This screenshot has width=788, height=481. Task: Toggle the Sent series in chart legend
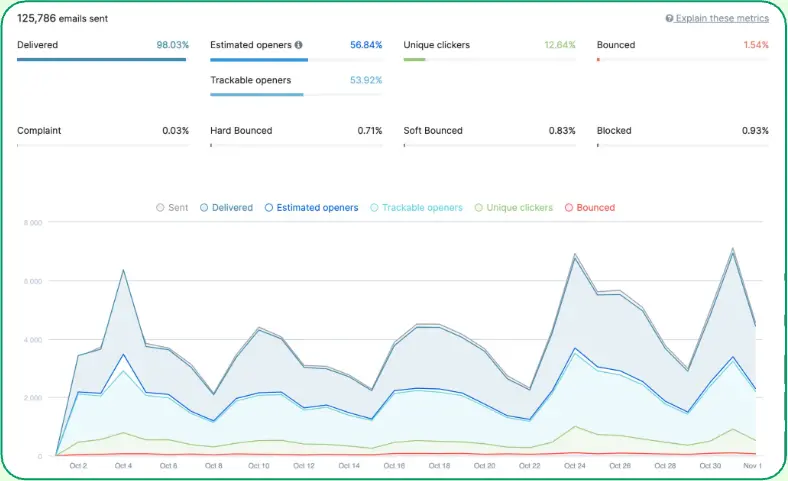pyautogui.click(x=172, y=208)
